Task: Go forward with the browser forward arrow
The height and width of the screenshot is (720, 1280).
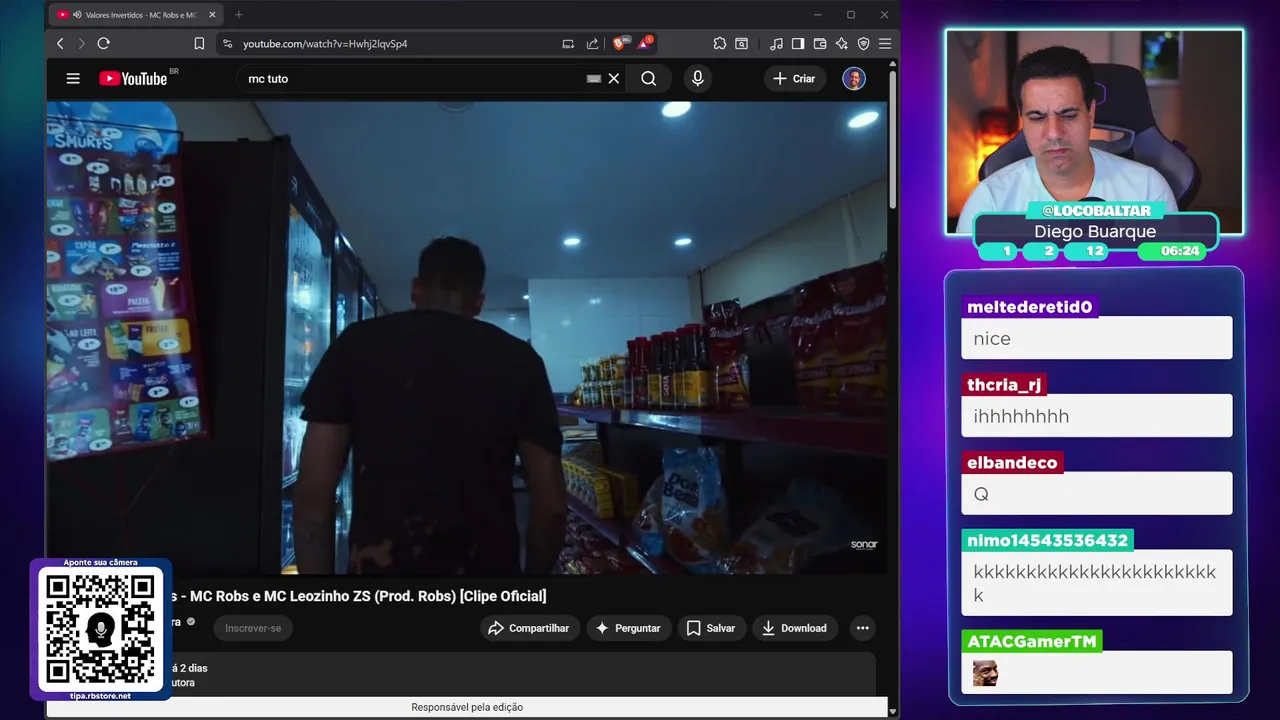Action: click(82, 44)
